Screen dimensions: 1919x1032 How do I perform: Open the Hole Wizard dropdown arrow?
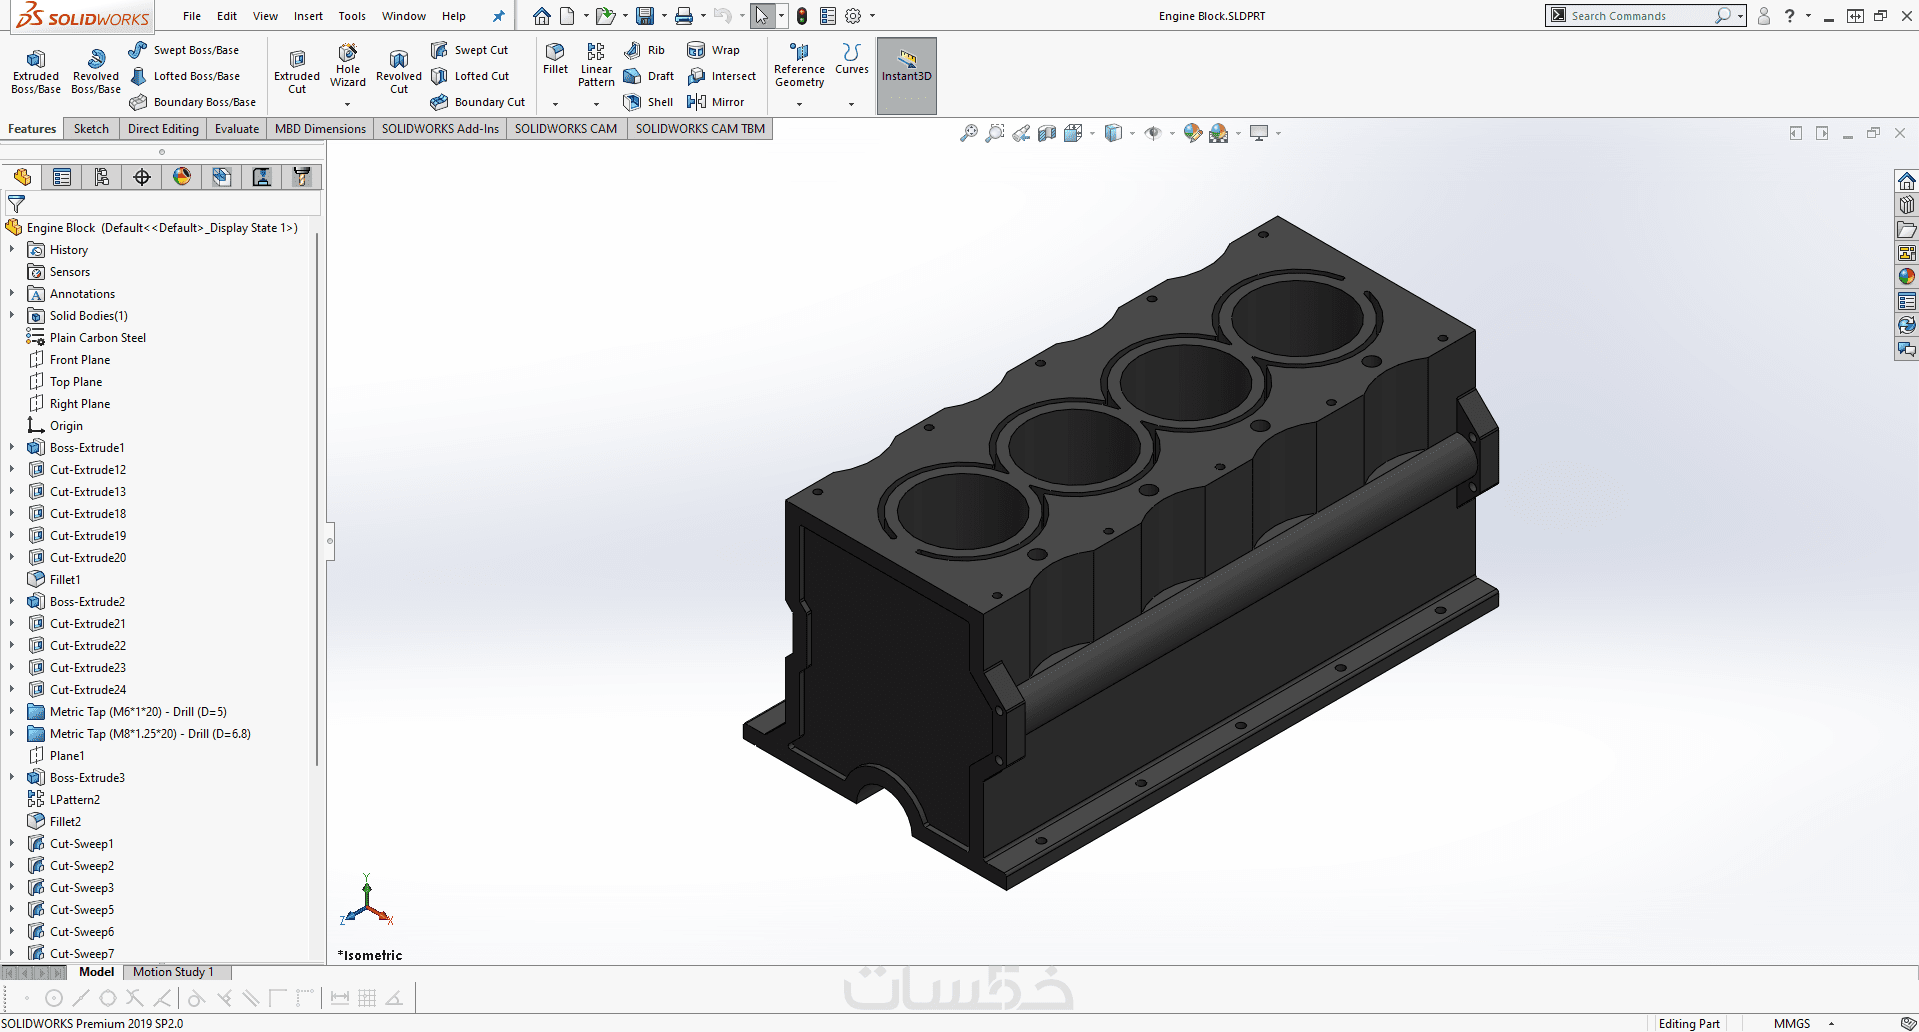[348, 104]
